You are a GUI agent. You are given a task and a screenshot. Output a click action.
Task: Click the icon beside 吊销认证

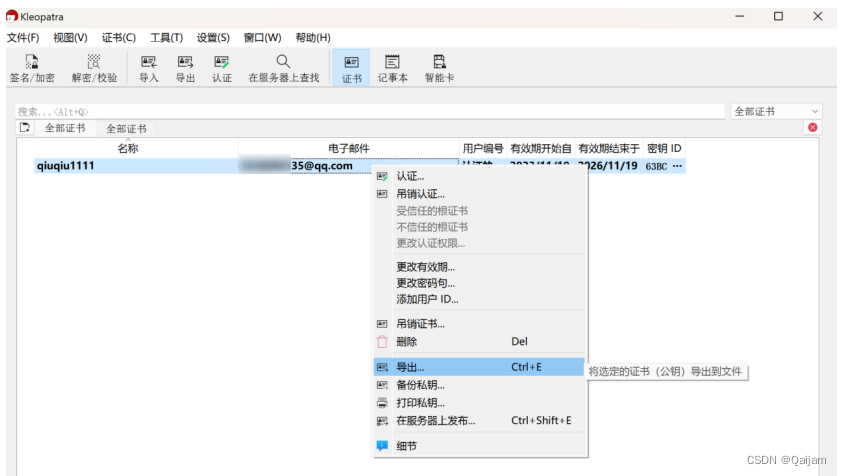pos(382,194)
